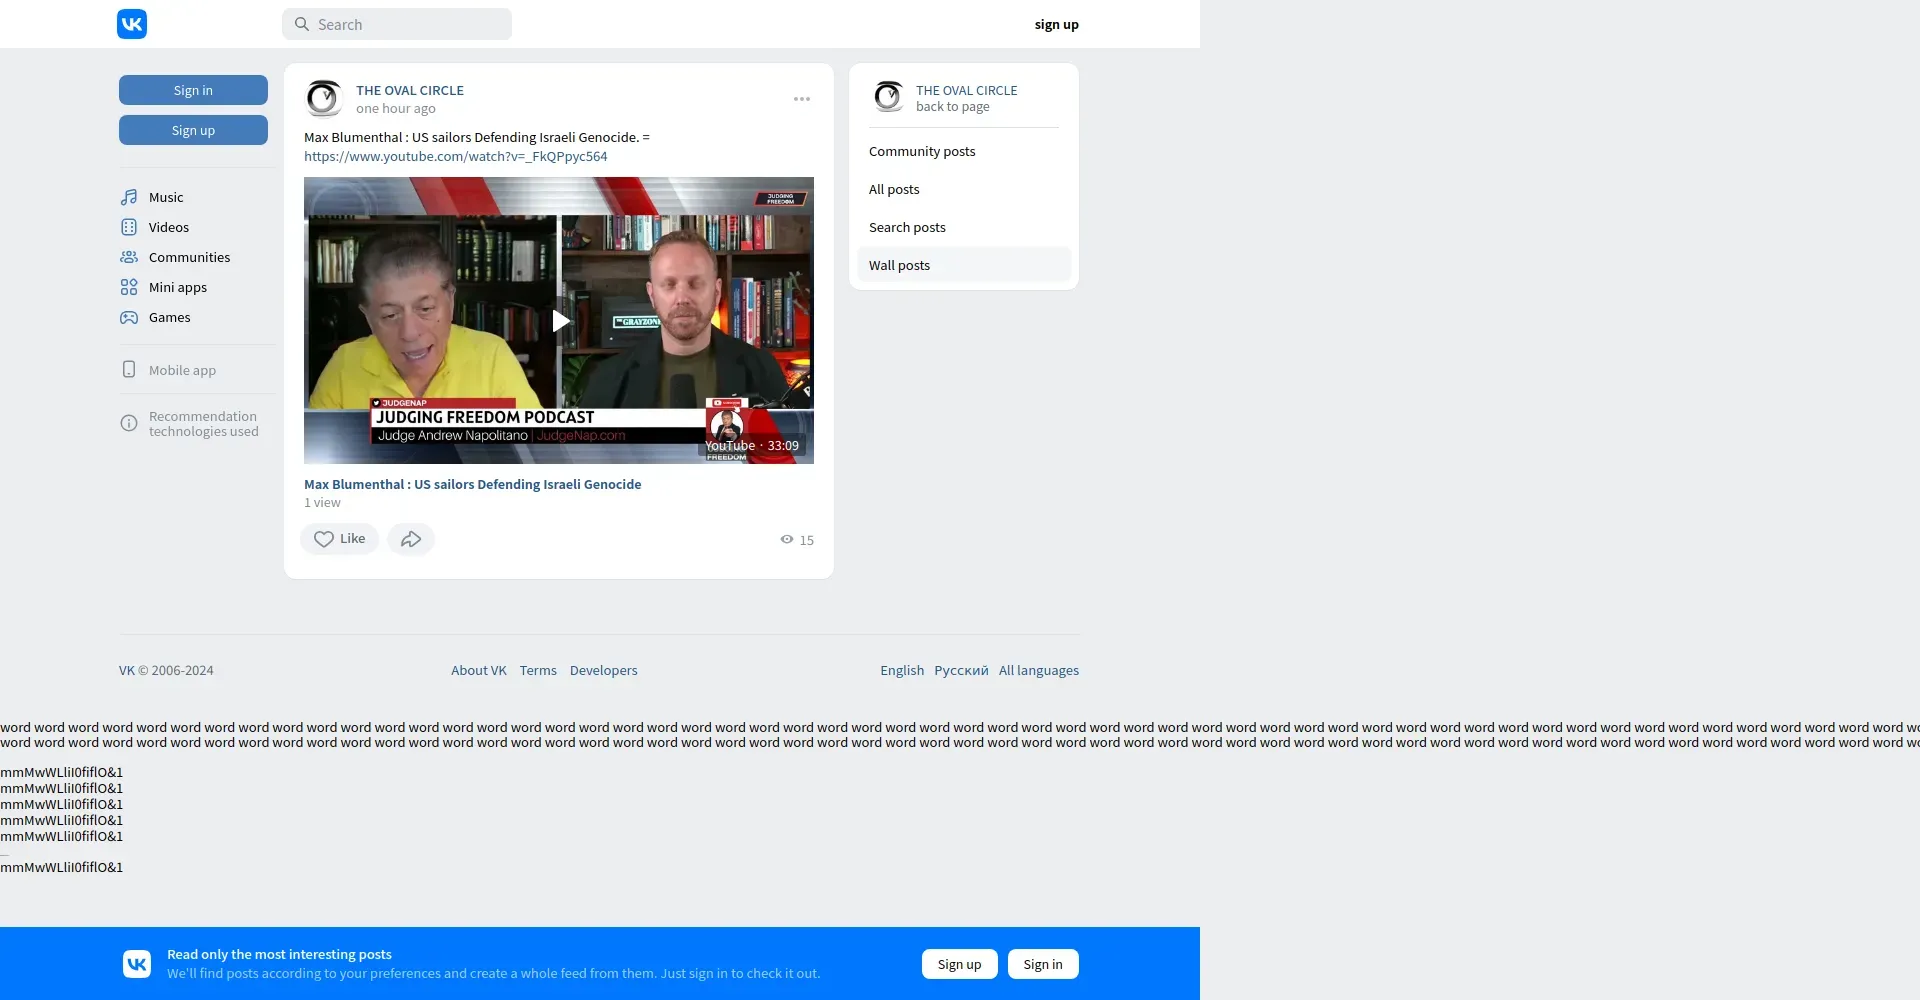Open the Mini apps icon
The width and height of the screenshot is (1920, 1000).
pyautogui.click(x=129, y=287)
